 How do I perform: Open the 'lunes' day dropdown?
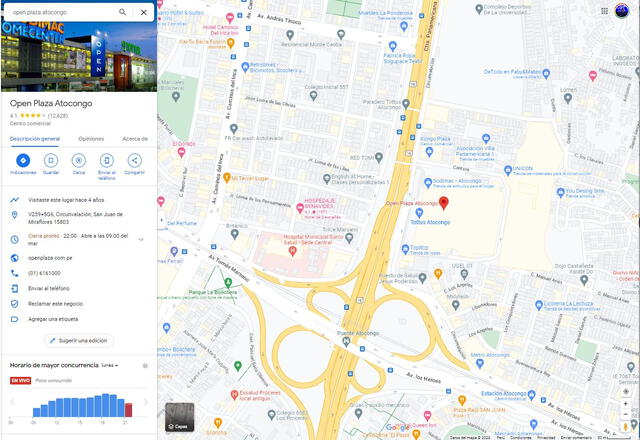[110, 365]
